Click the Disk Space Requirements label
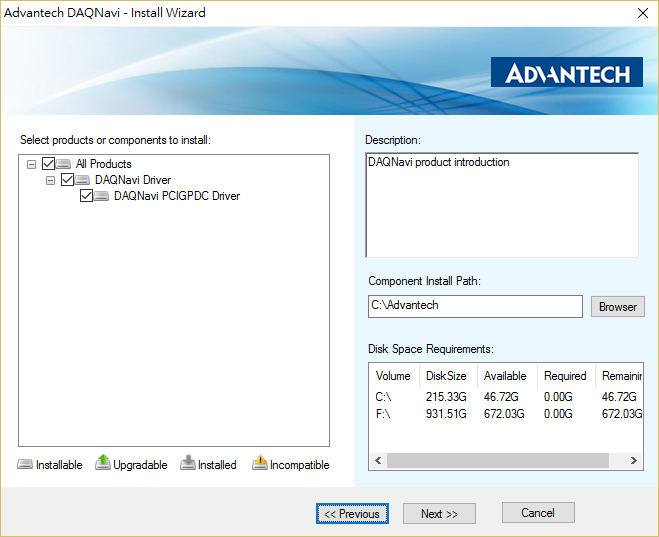The height and width of the screenshot is (537, 659). coord(431,349)
